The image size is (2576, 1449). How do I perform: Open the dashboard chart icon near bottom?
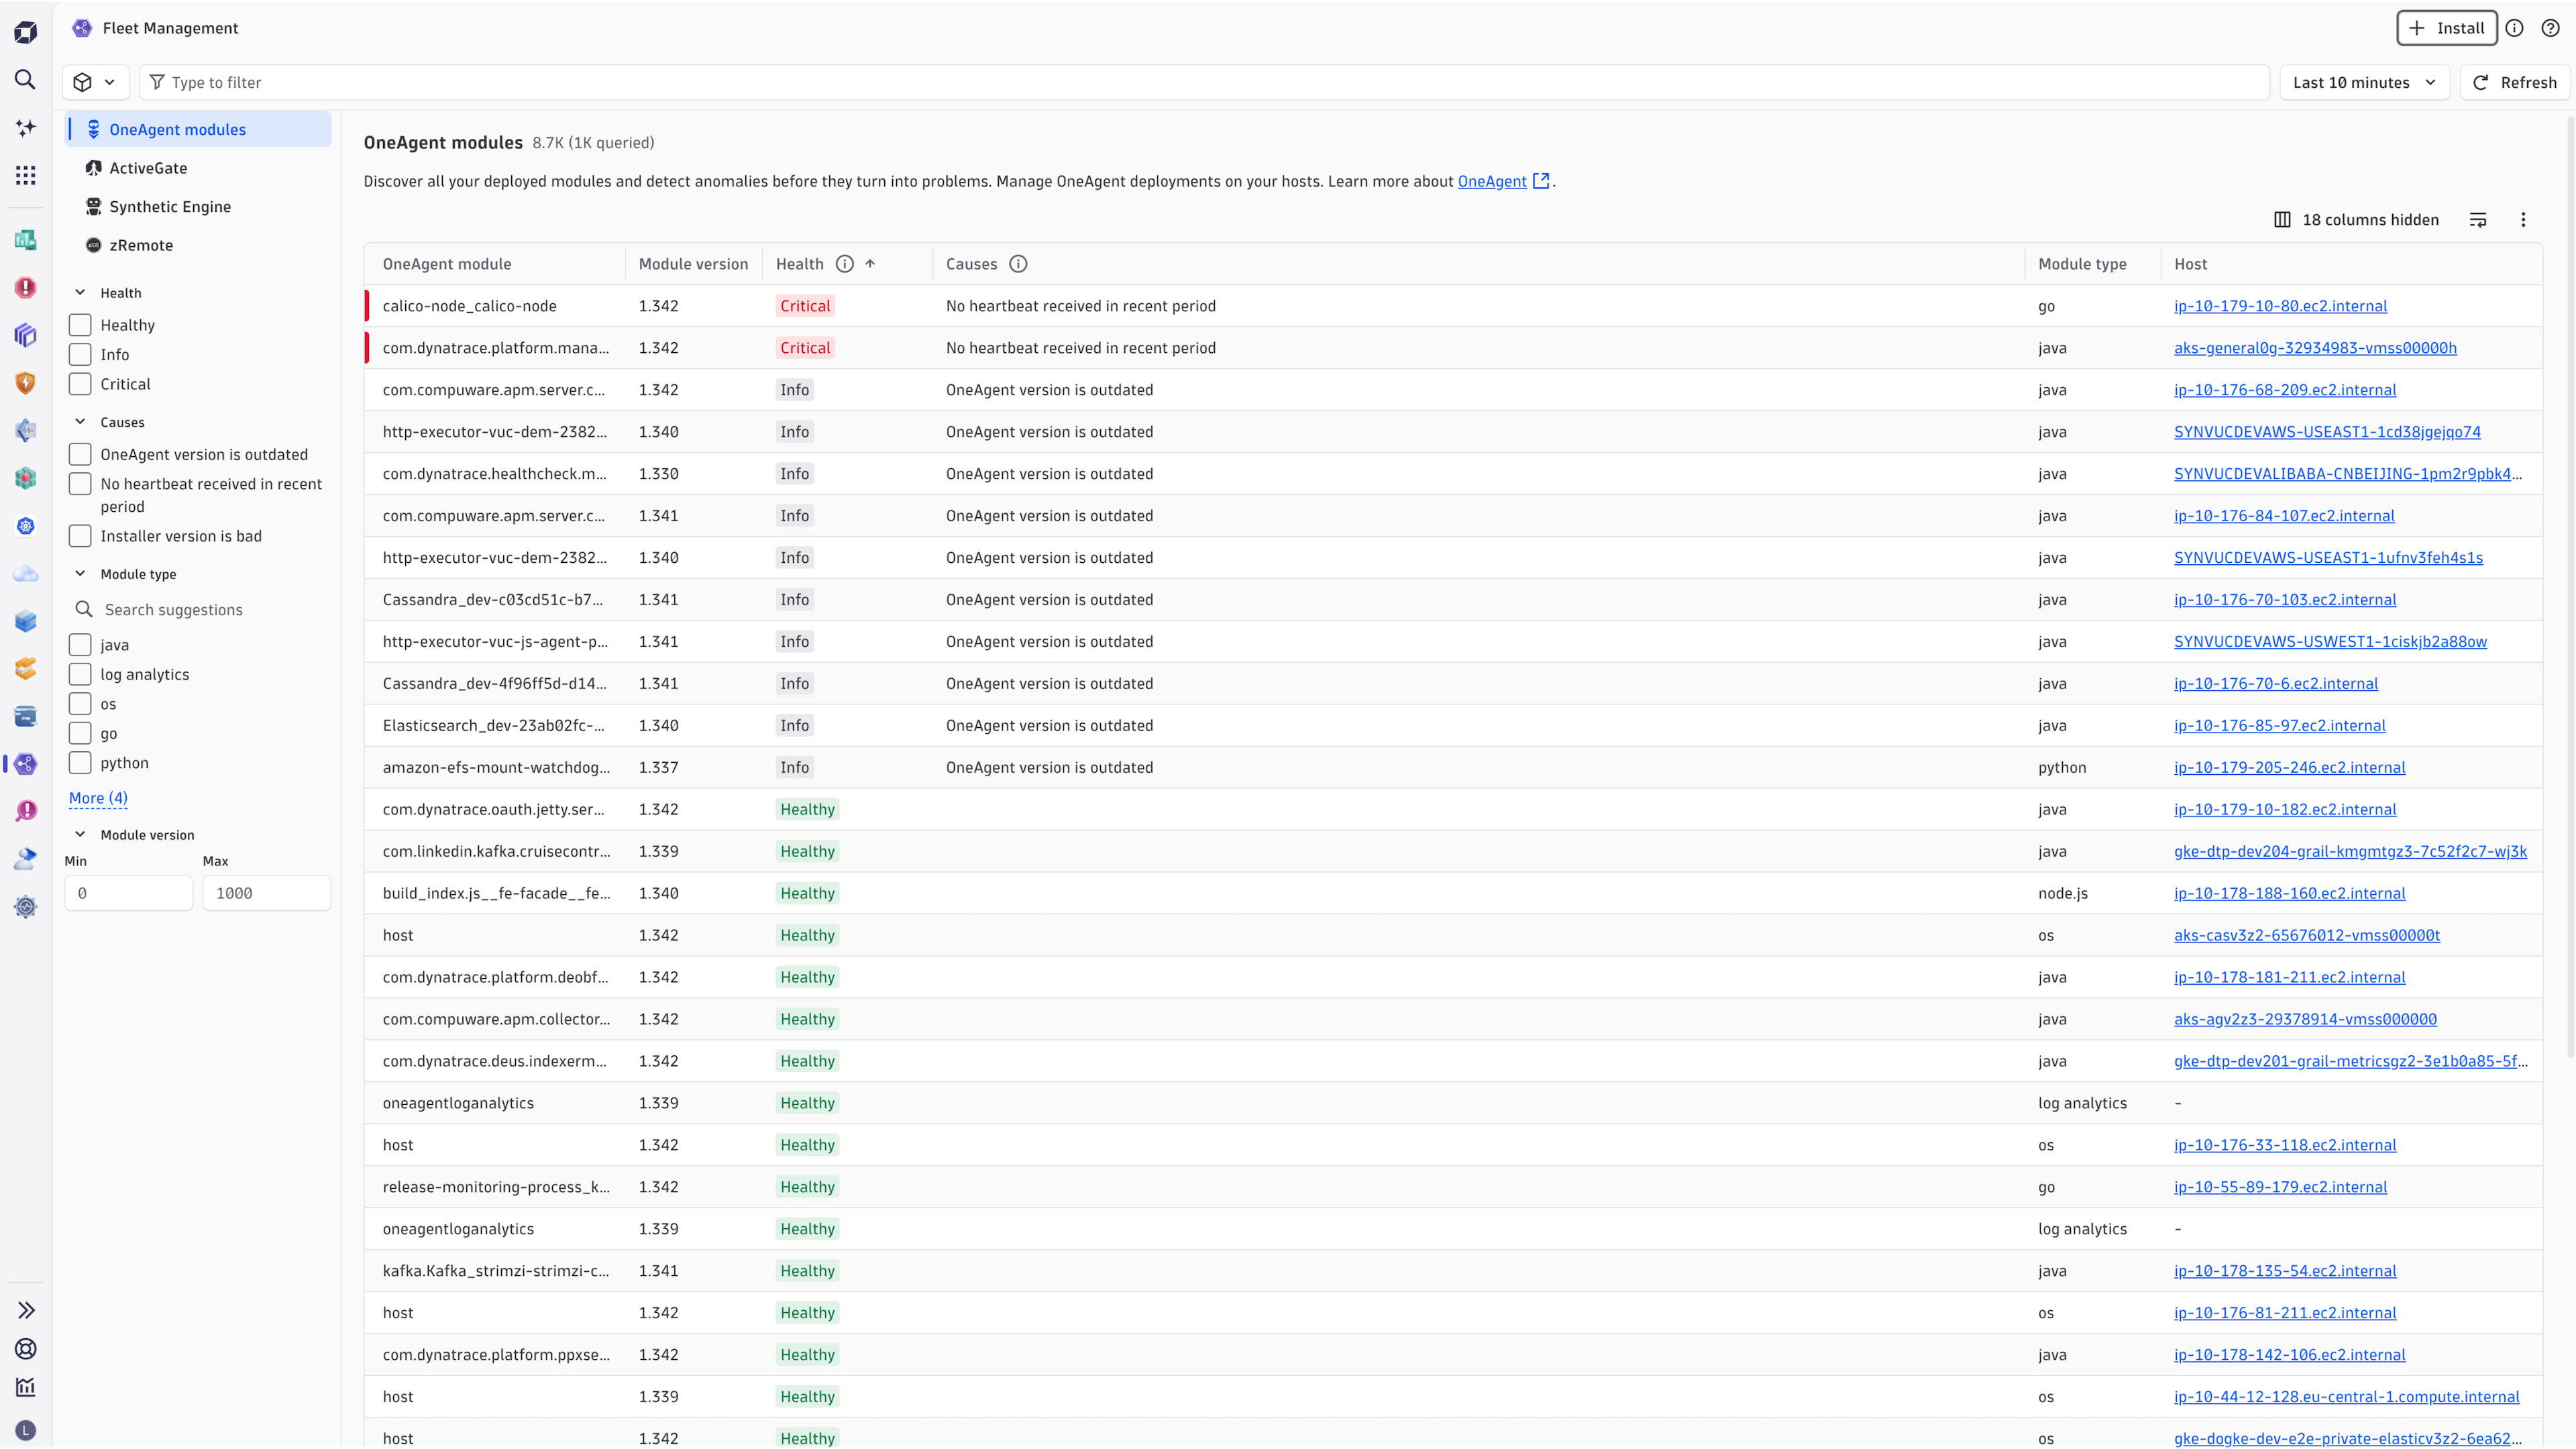click(x=25, y=1388)
